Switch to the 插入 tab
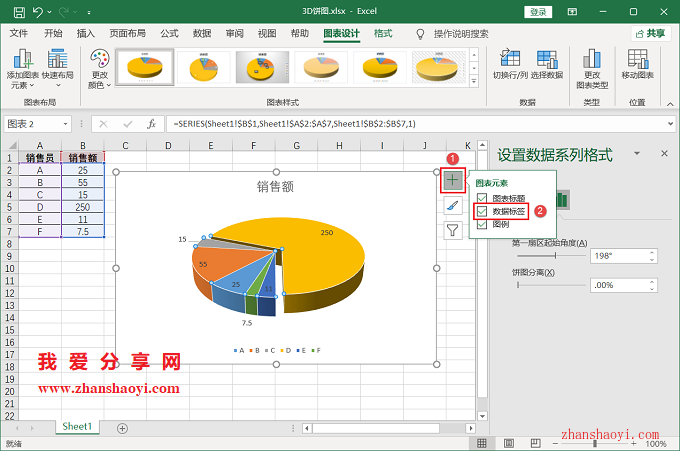 pos(85,33)
